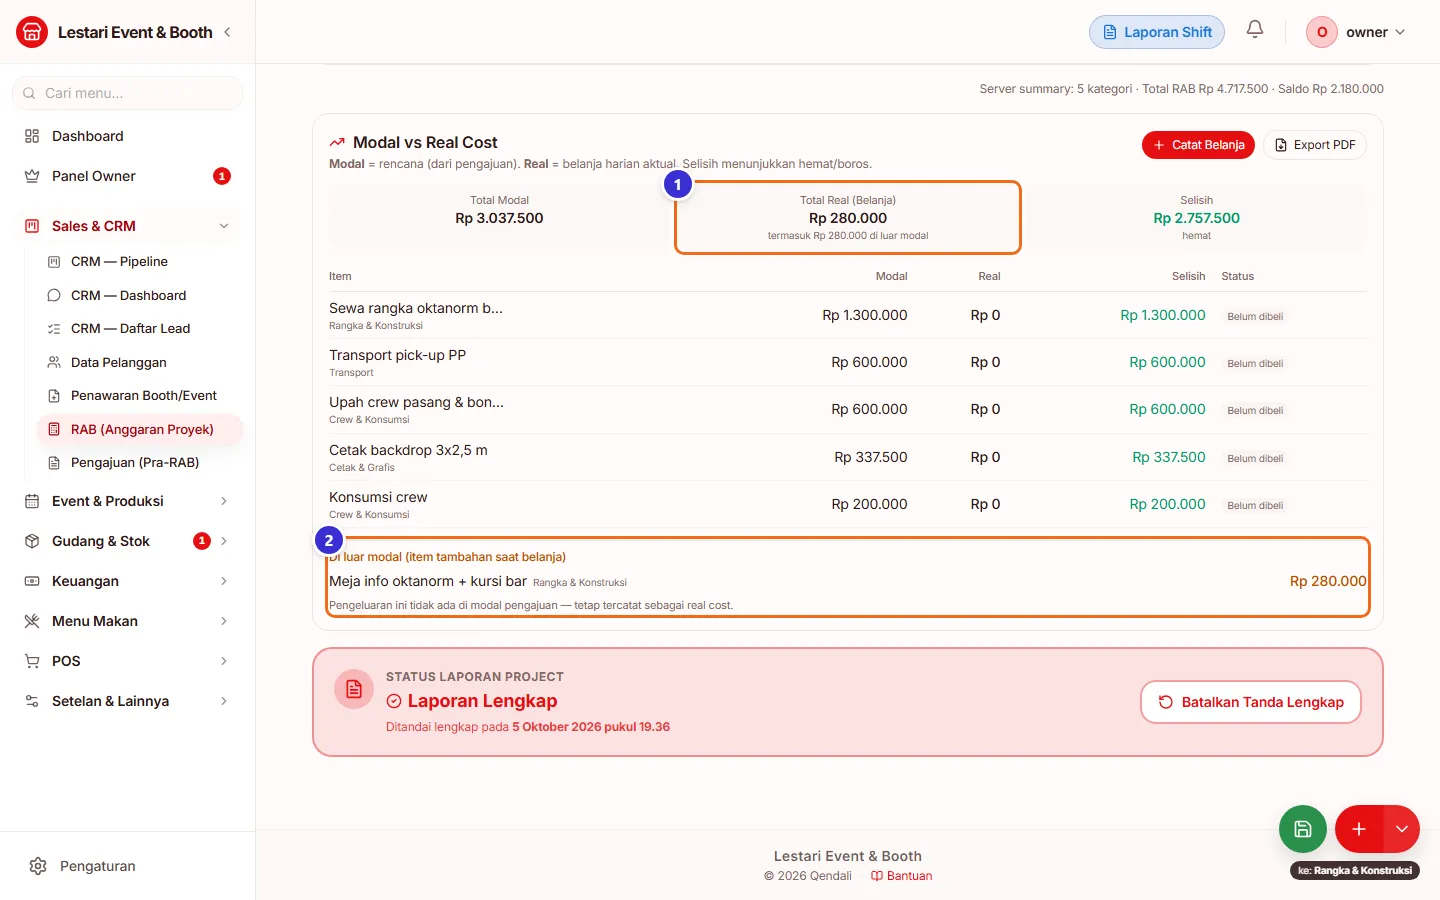1440x900 pixels.
Task: Expand the Menu Makan chevron
Action: pos(224,621)
